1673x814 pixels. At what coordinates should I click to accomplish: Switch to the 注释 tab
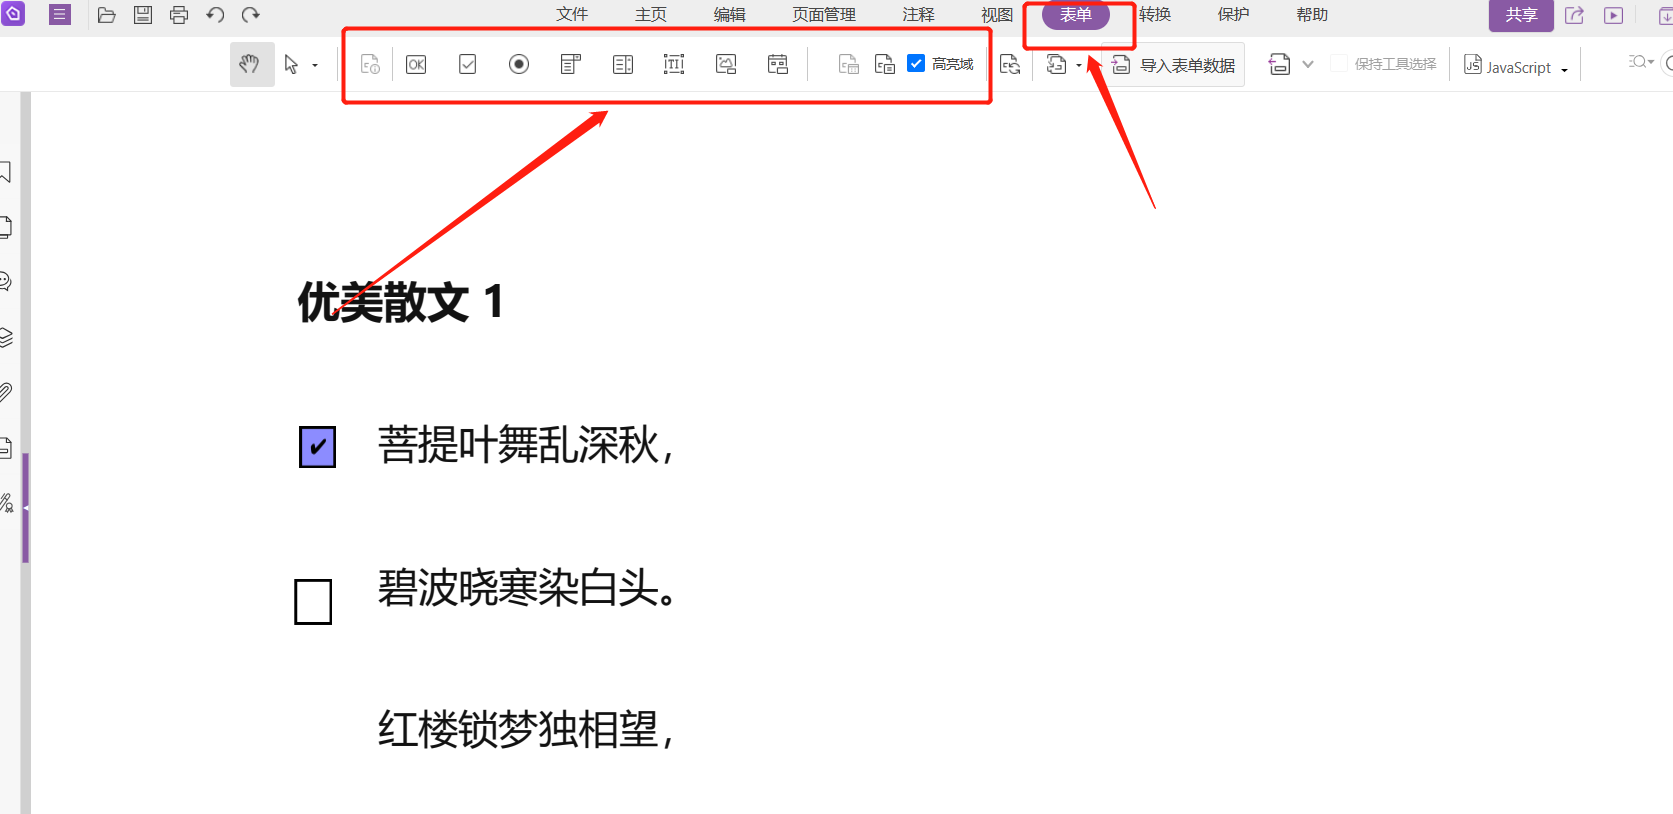pos(918,15)
